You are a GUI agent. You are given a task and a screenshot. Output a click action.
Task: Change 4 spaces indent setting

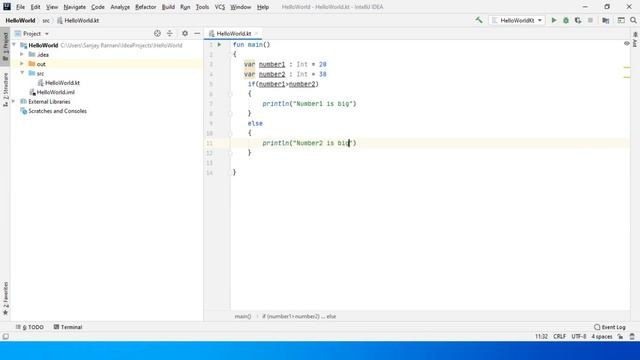[602, 337]
